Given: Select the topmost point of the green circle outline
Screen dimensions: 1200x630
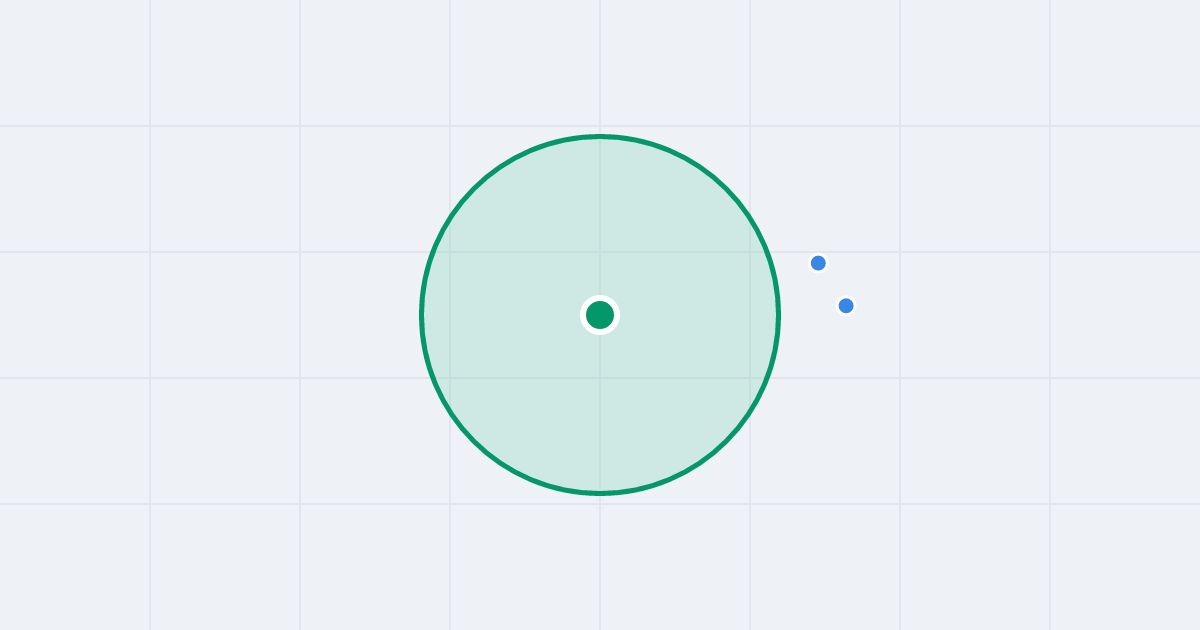Looking at the screenshot, I should (x=600, y=136).
